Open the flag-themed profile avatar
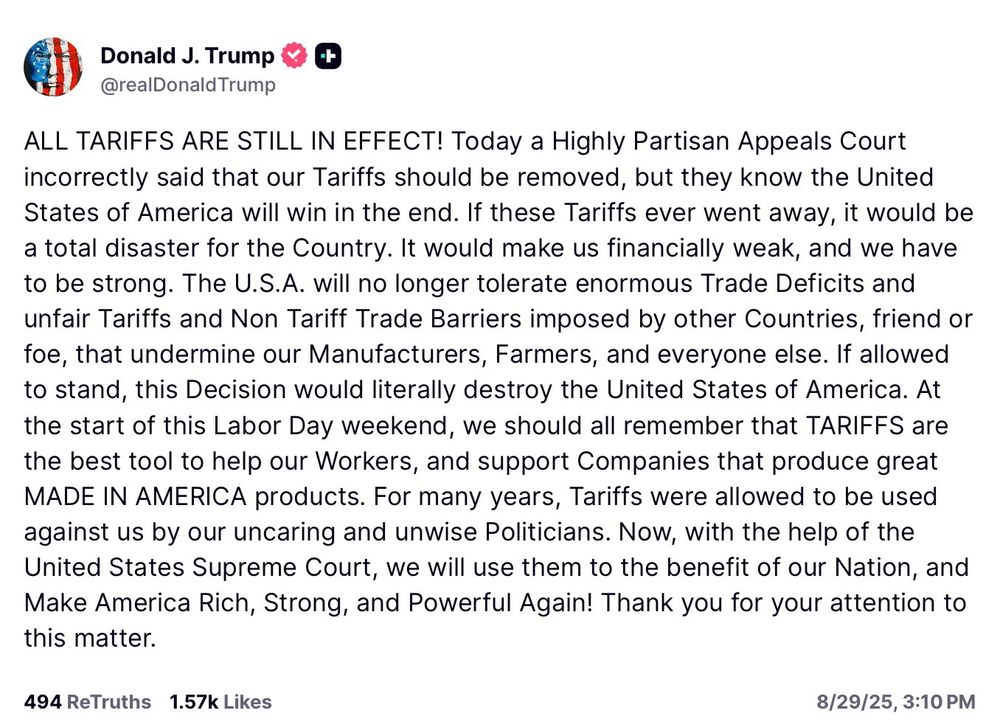The image size is (1000, 724). (x=53, y=67)
